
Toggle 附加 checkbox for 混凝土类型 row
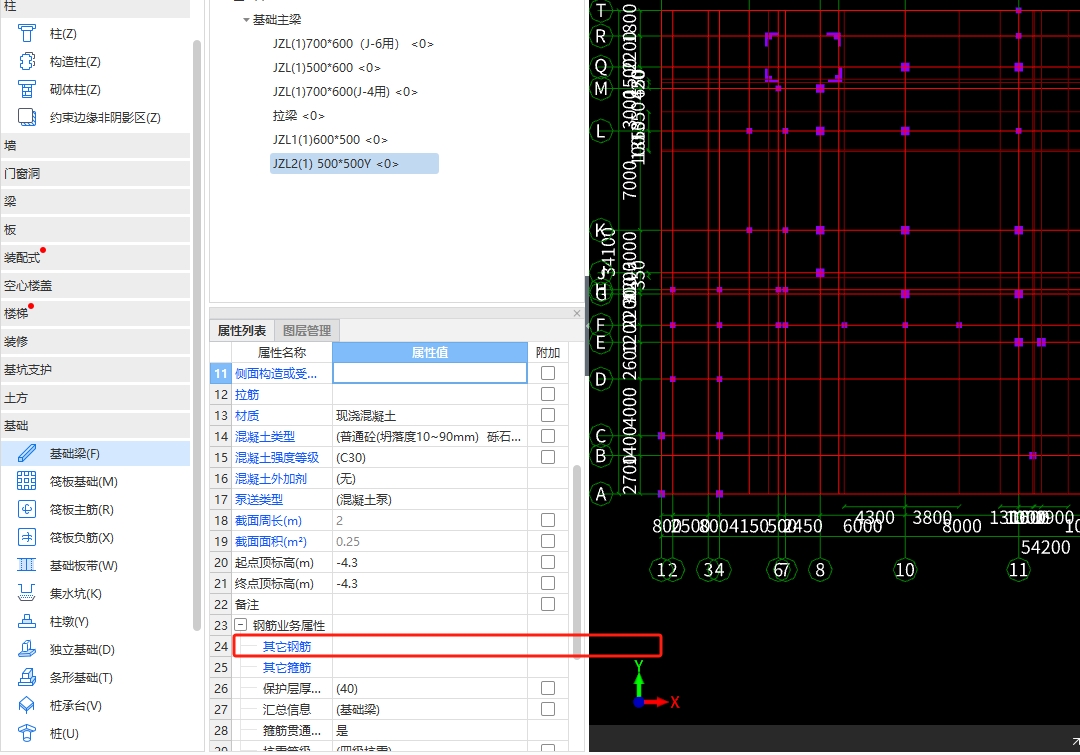(x=548, y=436)
